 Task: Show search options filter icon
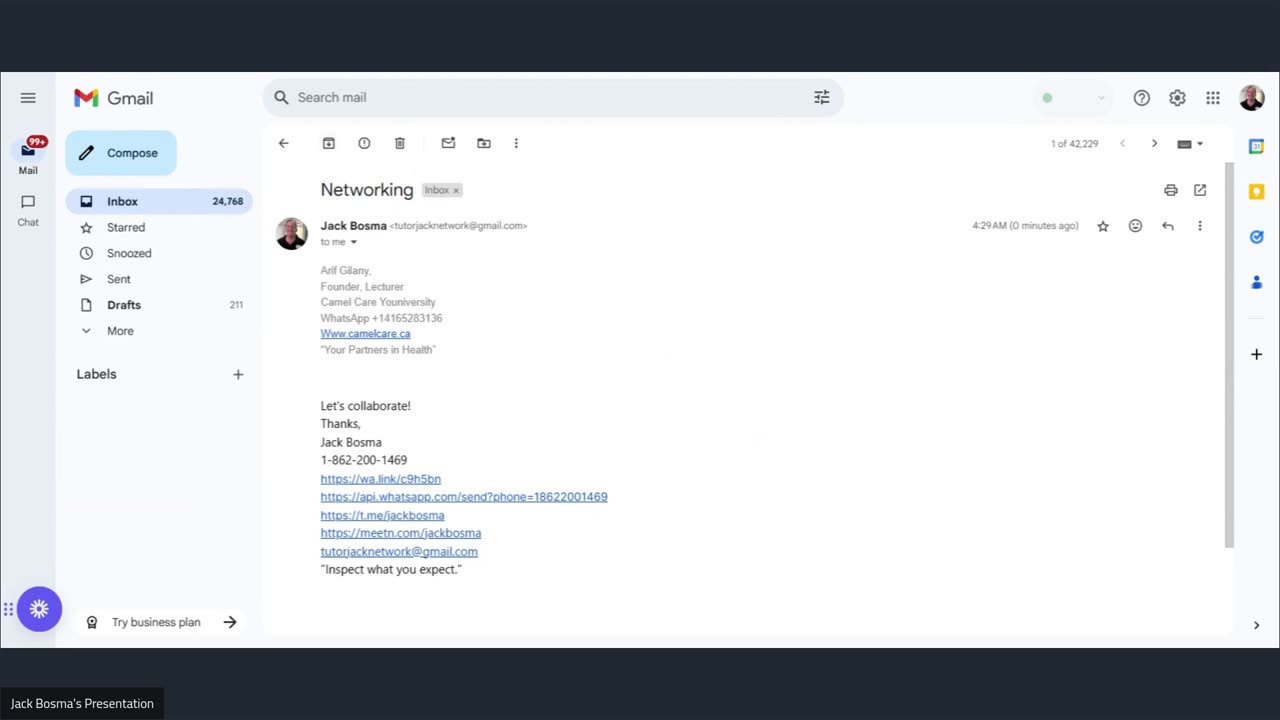(822, 97)
